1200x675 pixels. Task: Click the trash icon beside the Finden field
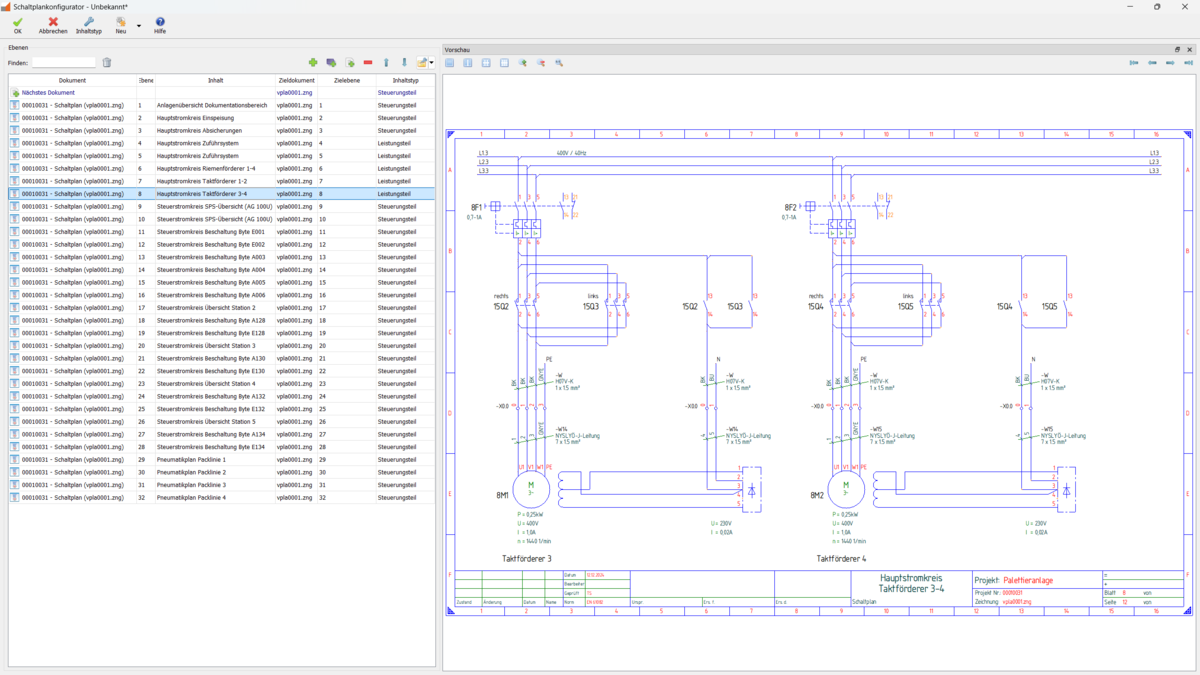[x=107, y=63]
